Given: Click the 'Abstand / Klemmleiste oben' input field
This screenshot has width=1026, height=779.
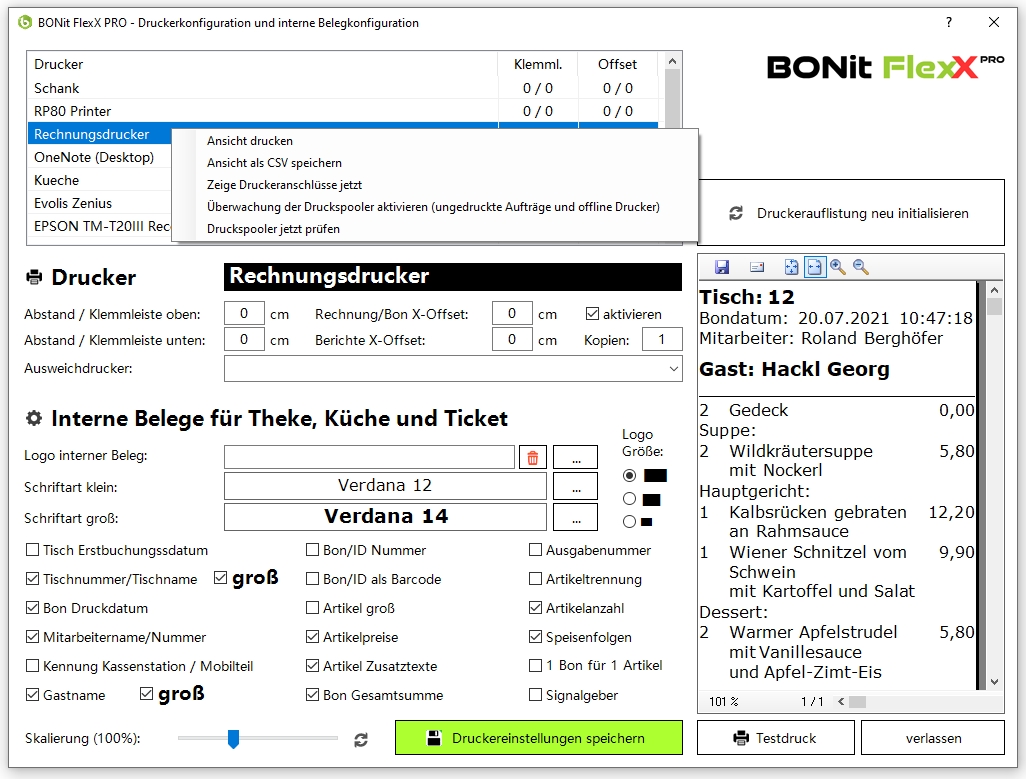Looking at the screenshot, I should click(244, 314).
